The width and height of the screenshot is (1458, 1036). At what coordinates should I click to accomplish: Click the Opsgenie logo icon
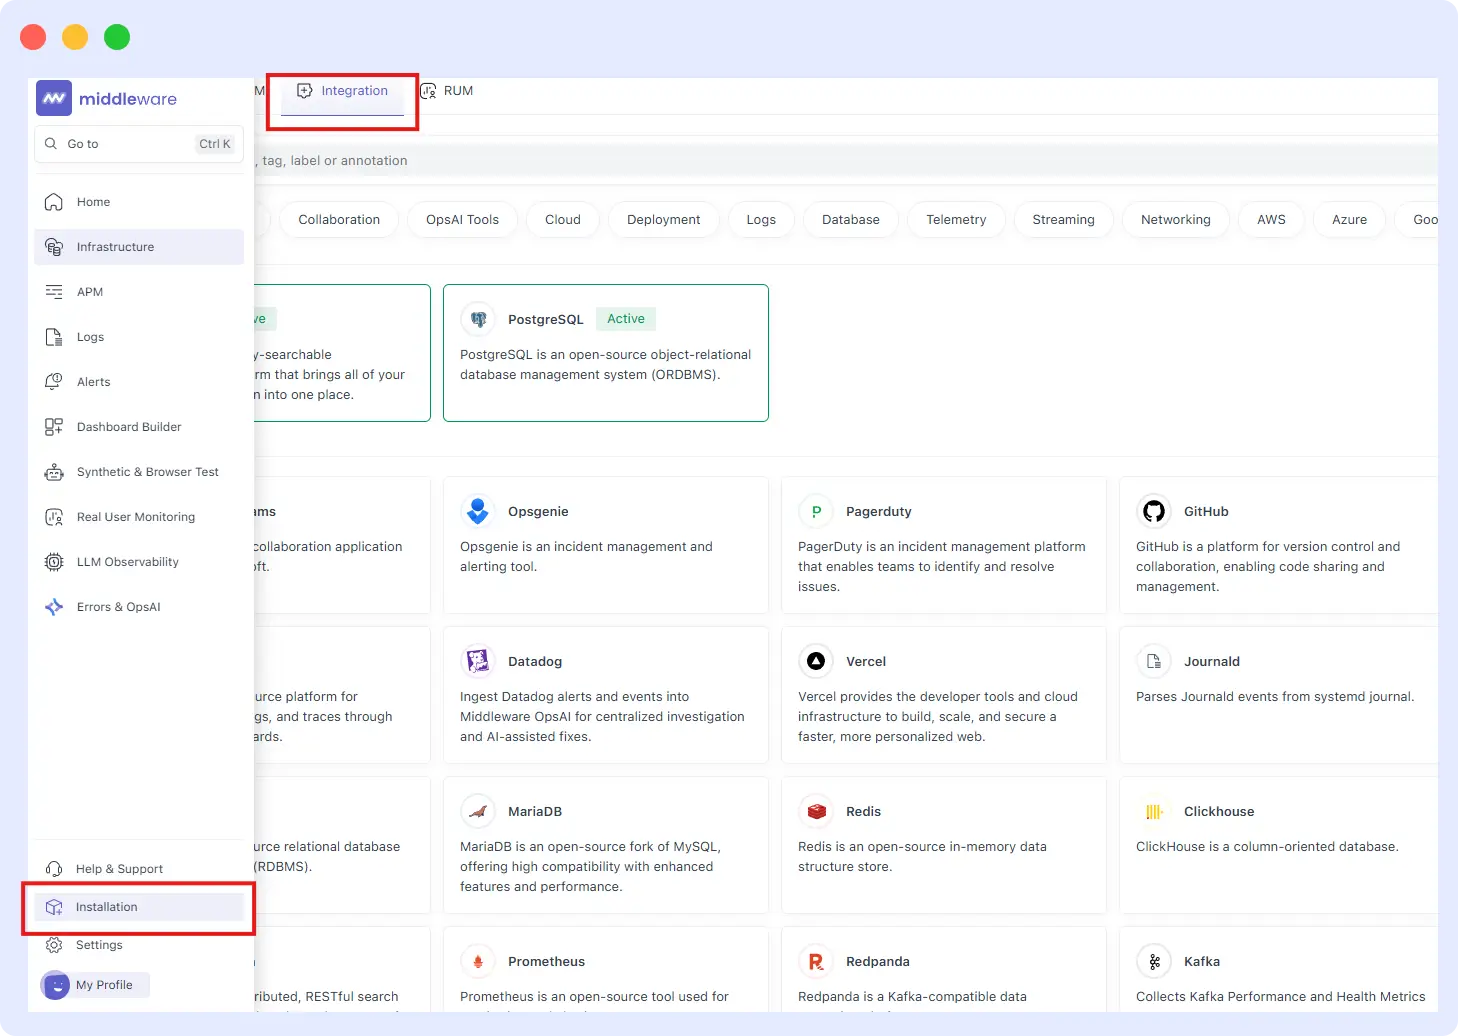click(x=478, y=511)
